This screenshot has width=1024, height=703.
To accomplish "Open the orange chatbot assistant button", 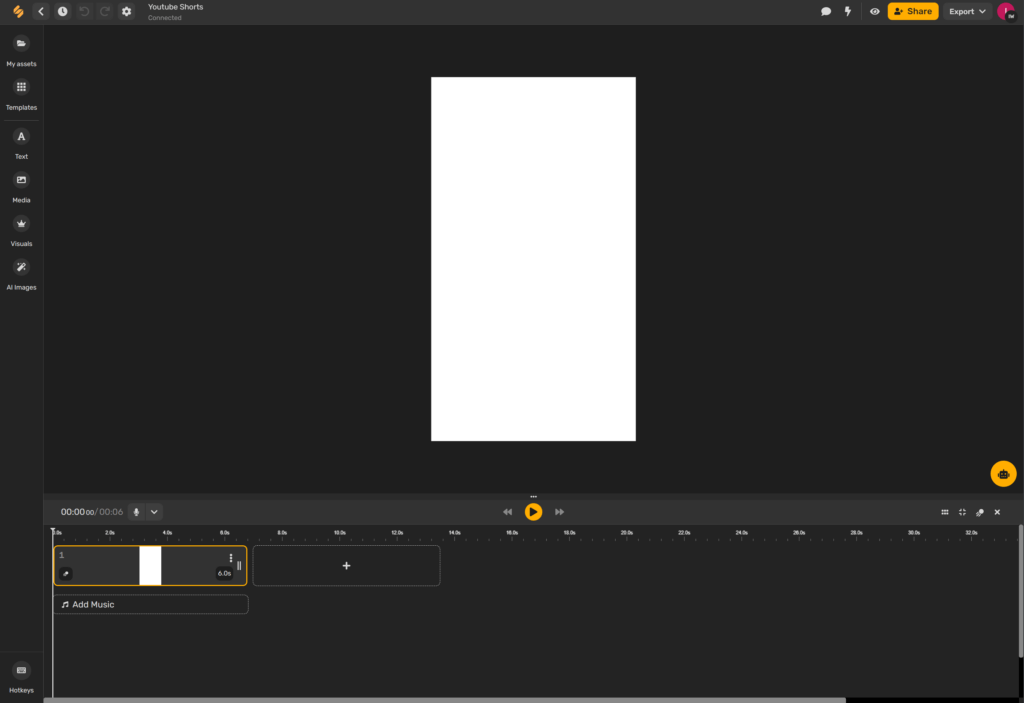I will [1003, 474].
